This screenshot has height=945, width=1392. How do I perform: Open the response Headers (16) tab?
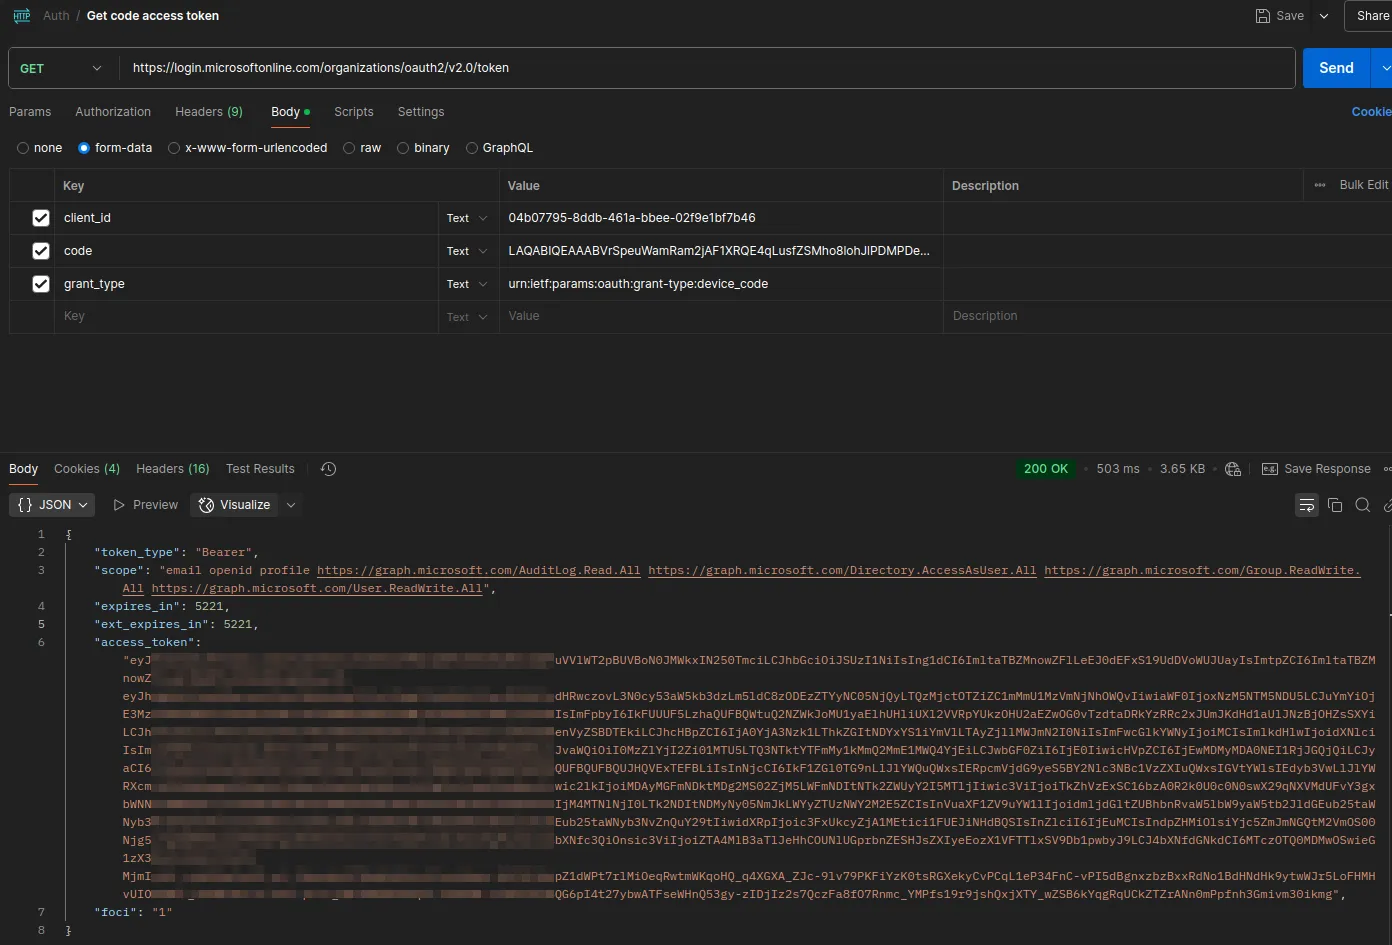(x=173, y=469)
